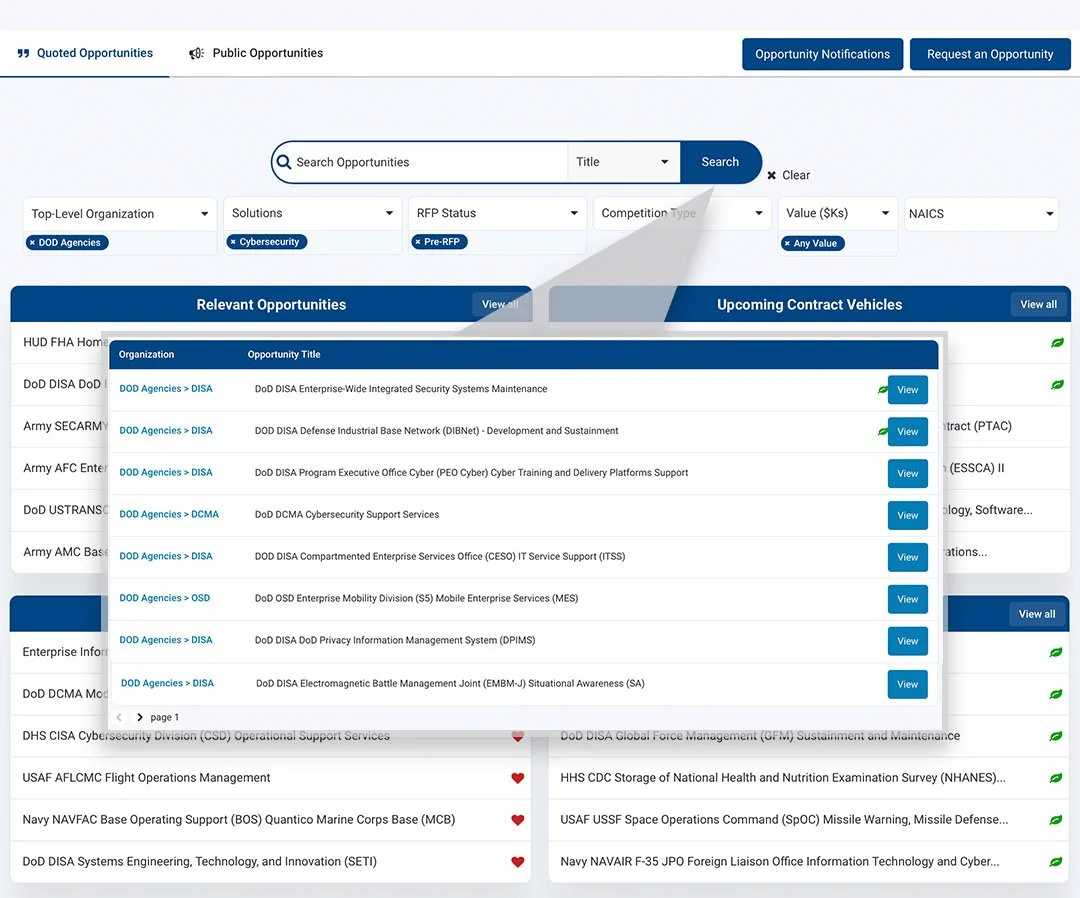The height and width of the screenshot is (898, 1080).
Task: Click leaf icon on second Upcoming Contract Vehicles row
Action: (x=1057, y=384)
